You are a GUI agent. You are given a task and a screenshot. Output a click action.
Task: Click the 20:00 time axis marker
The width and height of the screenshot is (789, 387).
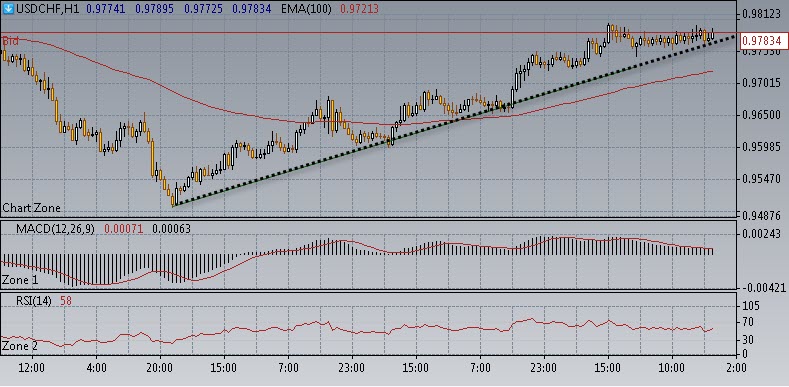tap(160, 368)
